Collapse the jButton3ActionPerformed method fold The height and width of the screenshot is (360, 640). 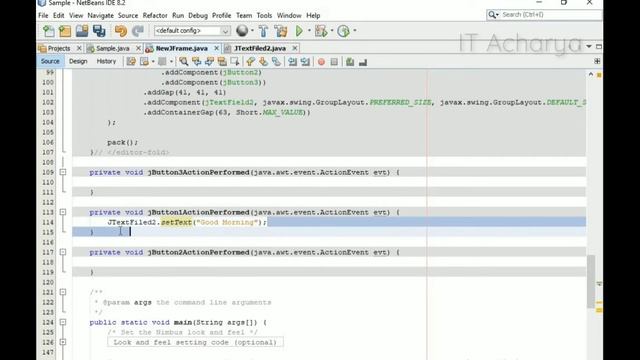63,172
